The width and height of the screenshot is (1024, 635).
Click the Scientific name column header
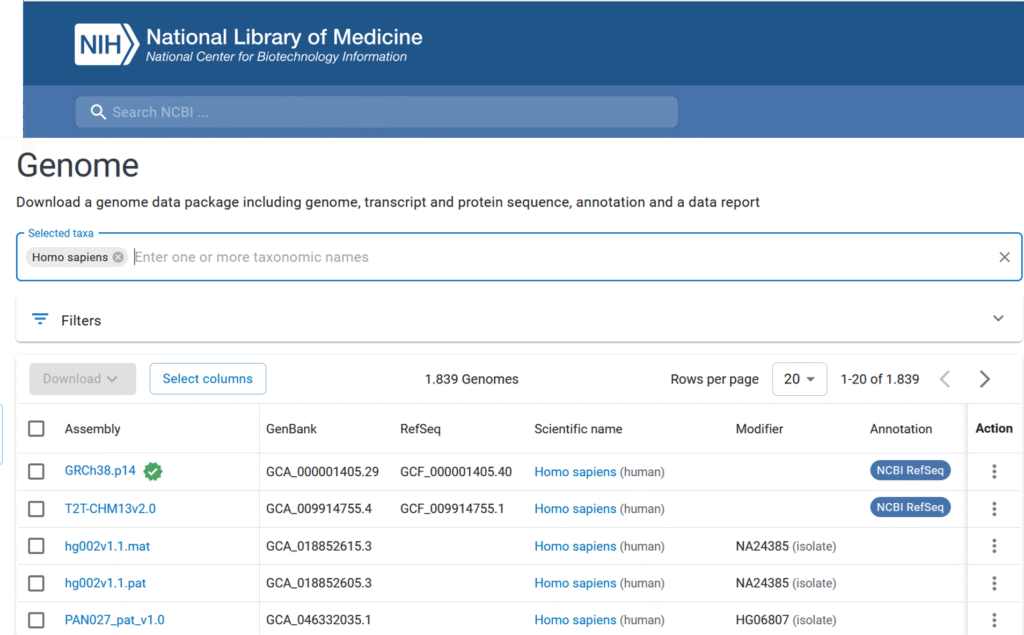click(578, 429)
